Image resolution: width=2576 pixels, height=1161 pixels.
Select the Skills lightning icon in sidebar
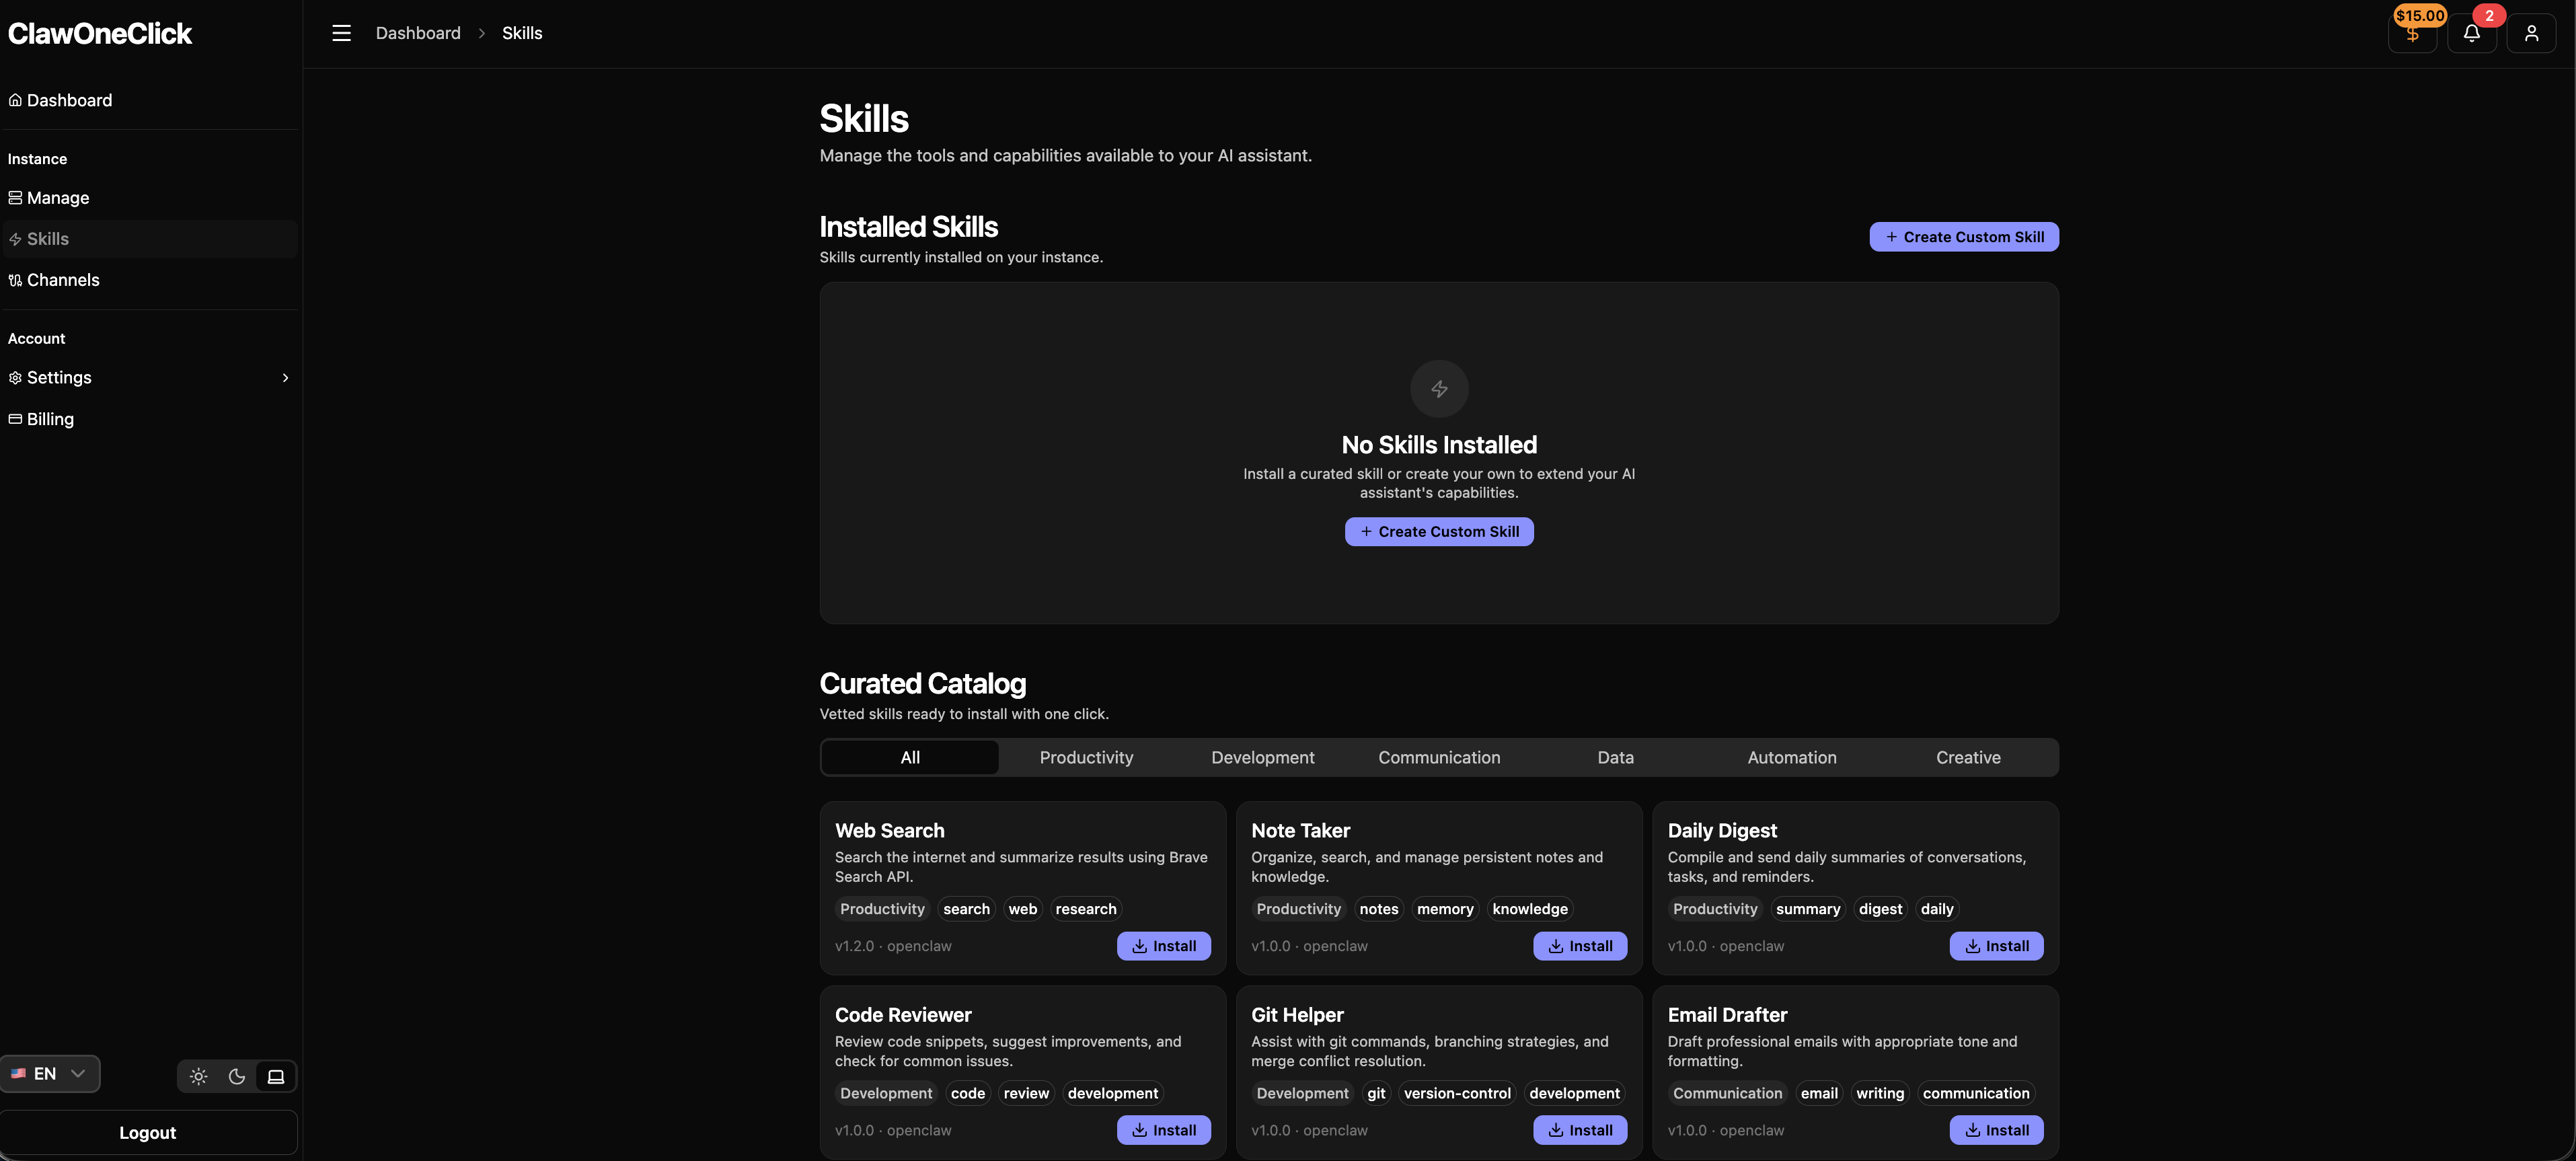click(16, 239)
